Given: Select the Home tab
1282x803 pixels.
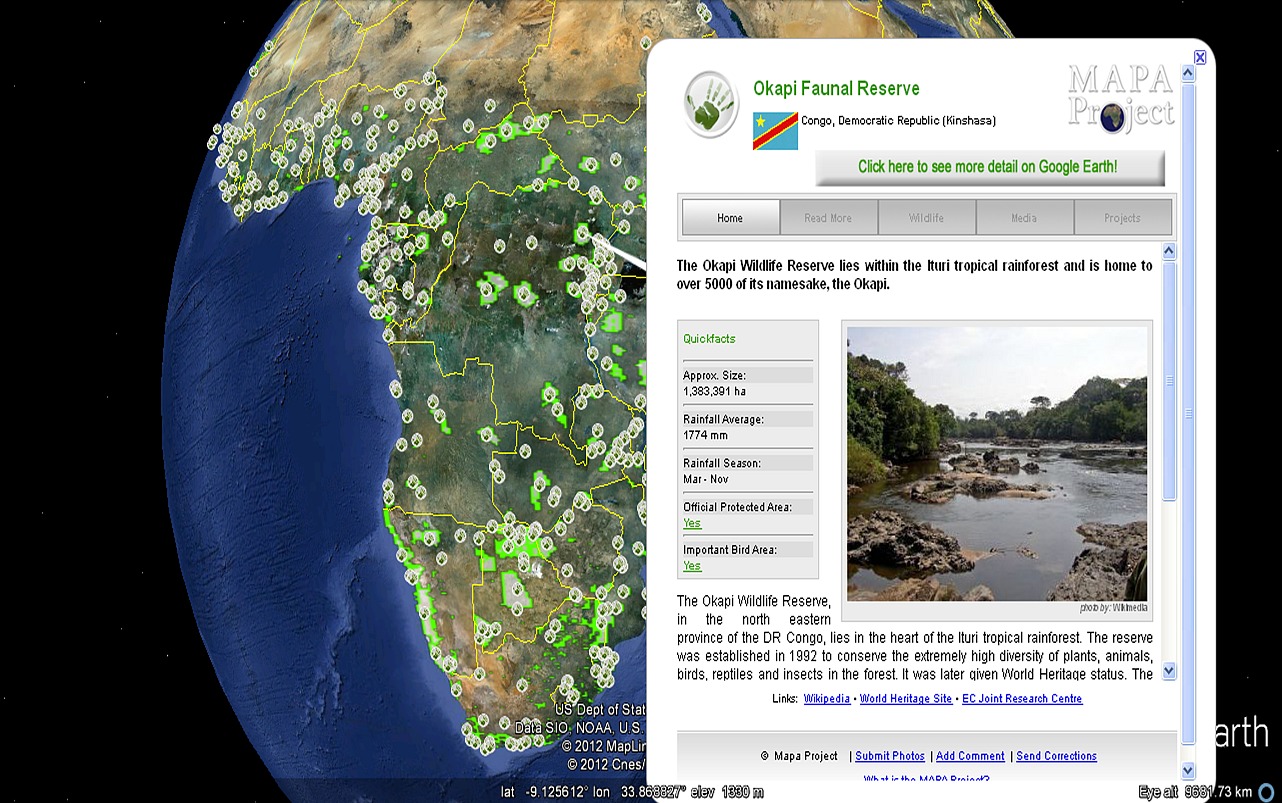Looking at the screenshot, I should tap(730, 218).
